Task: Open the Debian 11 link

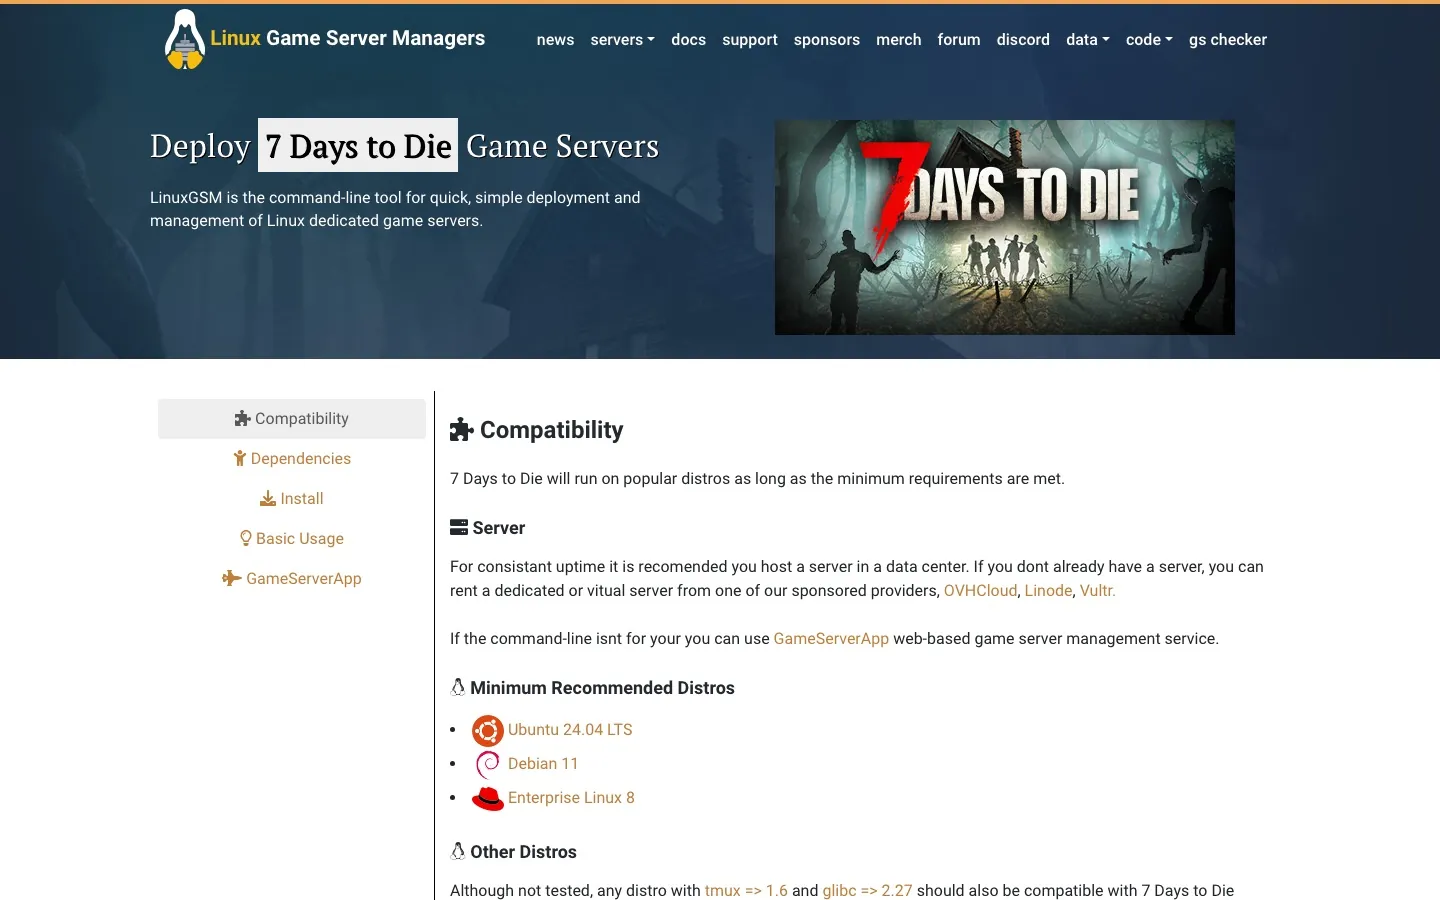Action: coord(543,764)
